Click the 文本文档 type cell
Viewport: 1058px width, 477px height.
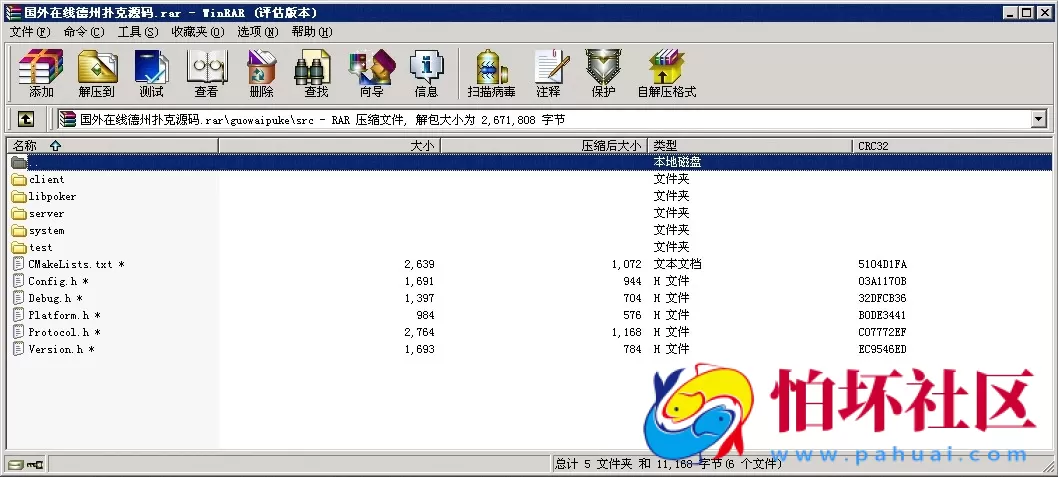click(677, 264)
